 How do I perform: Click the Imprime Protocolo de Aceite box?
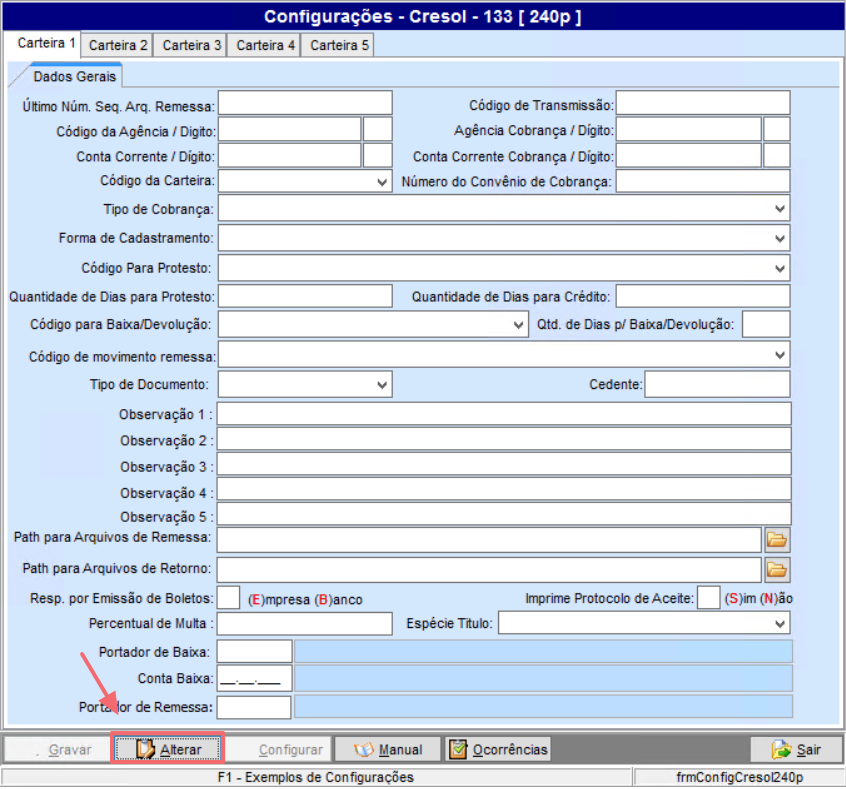pyautogui.click(x=708, y=598)
